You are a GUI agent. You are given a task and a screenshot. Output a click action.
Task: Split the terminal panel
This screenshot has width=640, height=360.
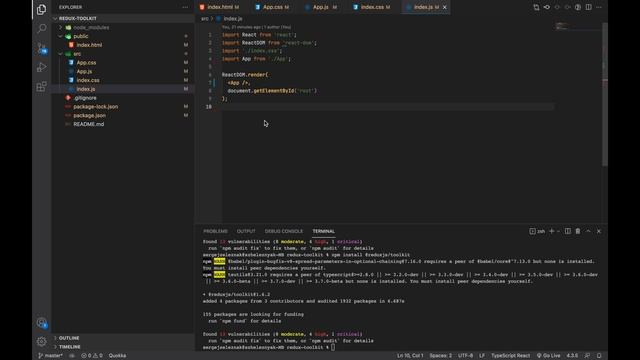click(x=568, y=231)
